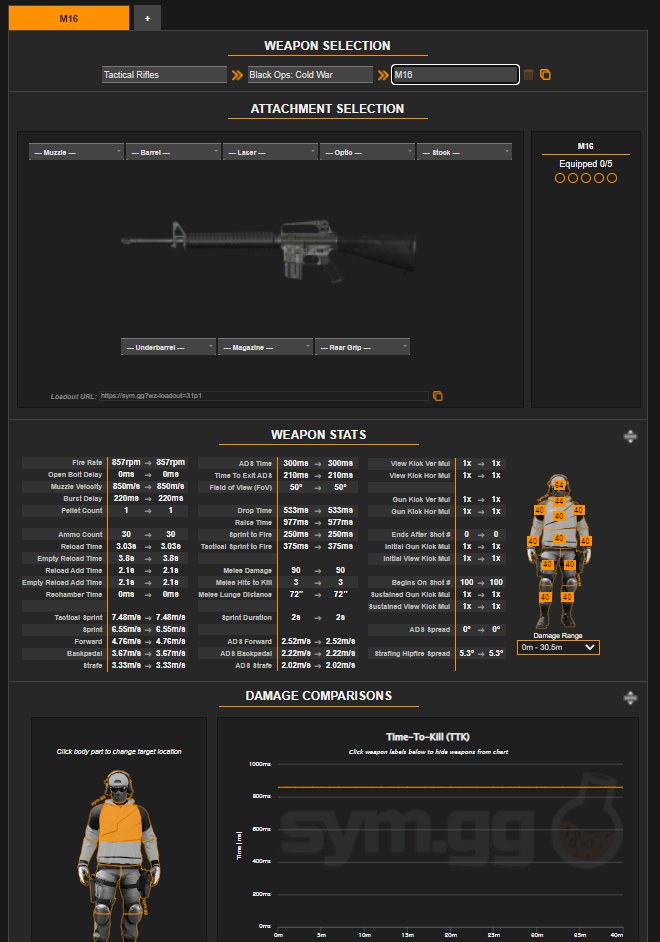Open the Stock attachment dropdown
The height and width of the screenshot is (942, 660).
464,152
